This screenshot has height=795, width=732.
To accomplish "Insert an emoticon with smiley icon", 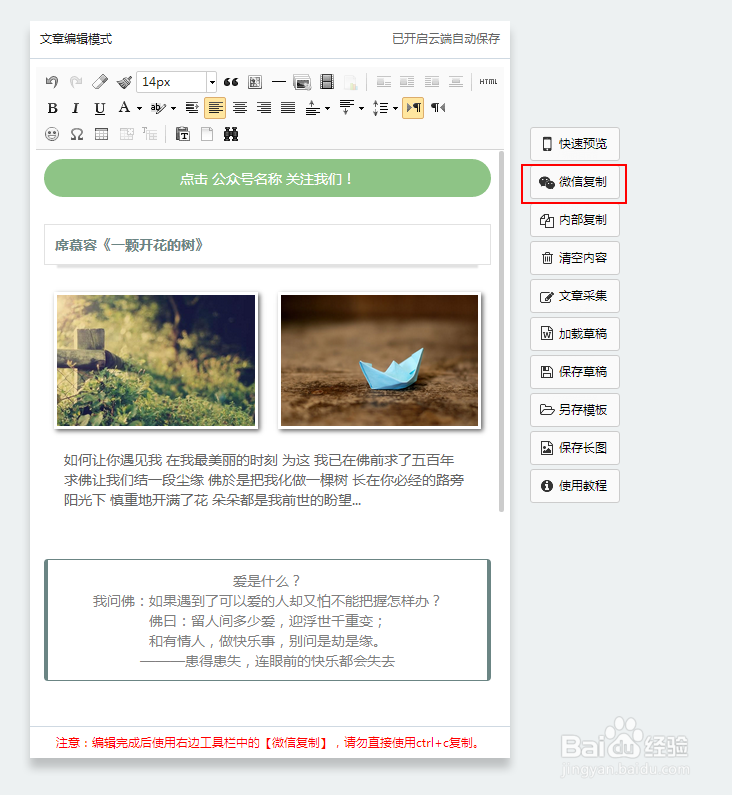I will [x=52, y=134].
